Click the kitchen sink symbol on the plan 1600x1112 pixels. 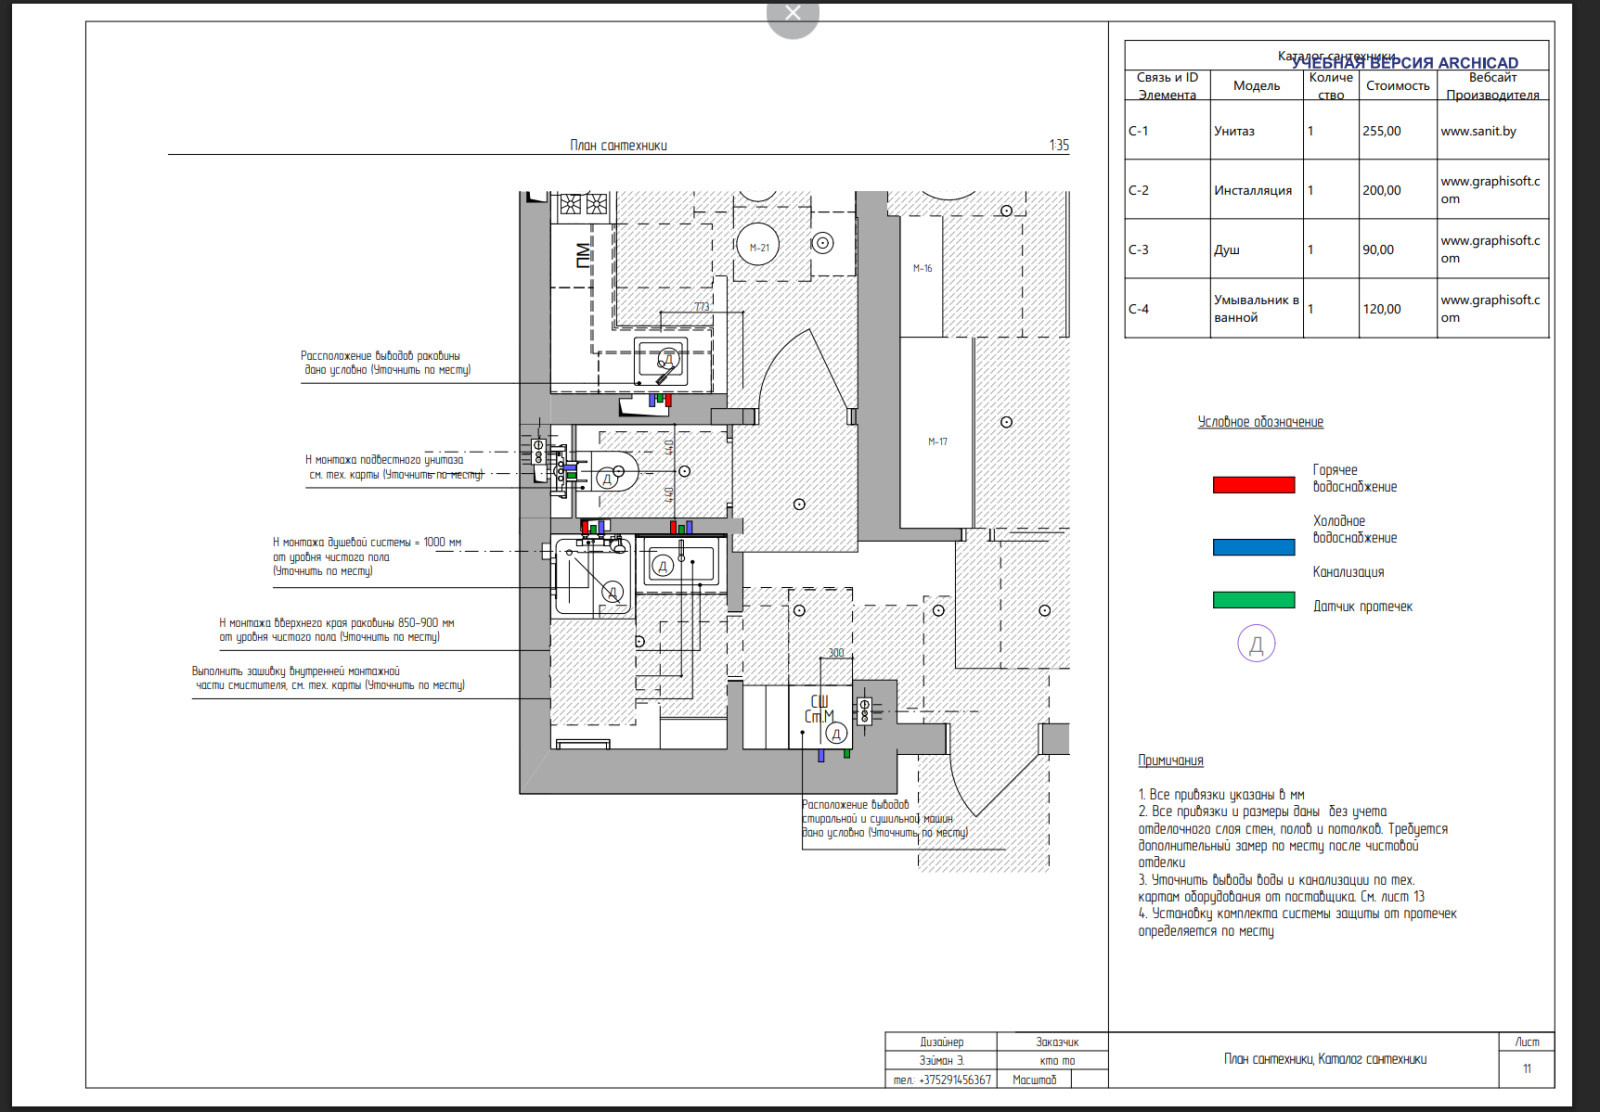pyautogui.click(x=661, y=362)
